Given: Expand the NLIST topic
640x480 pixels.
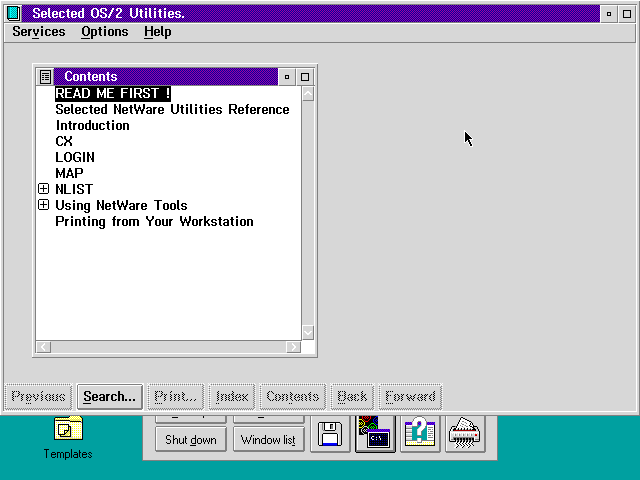Looking at the screenshot, I should (43, 189).
